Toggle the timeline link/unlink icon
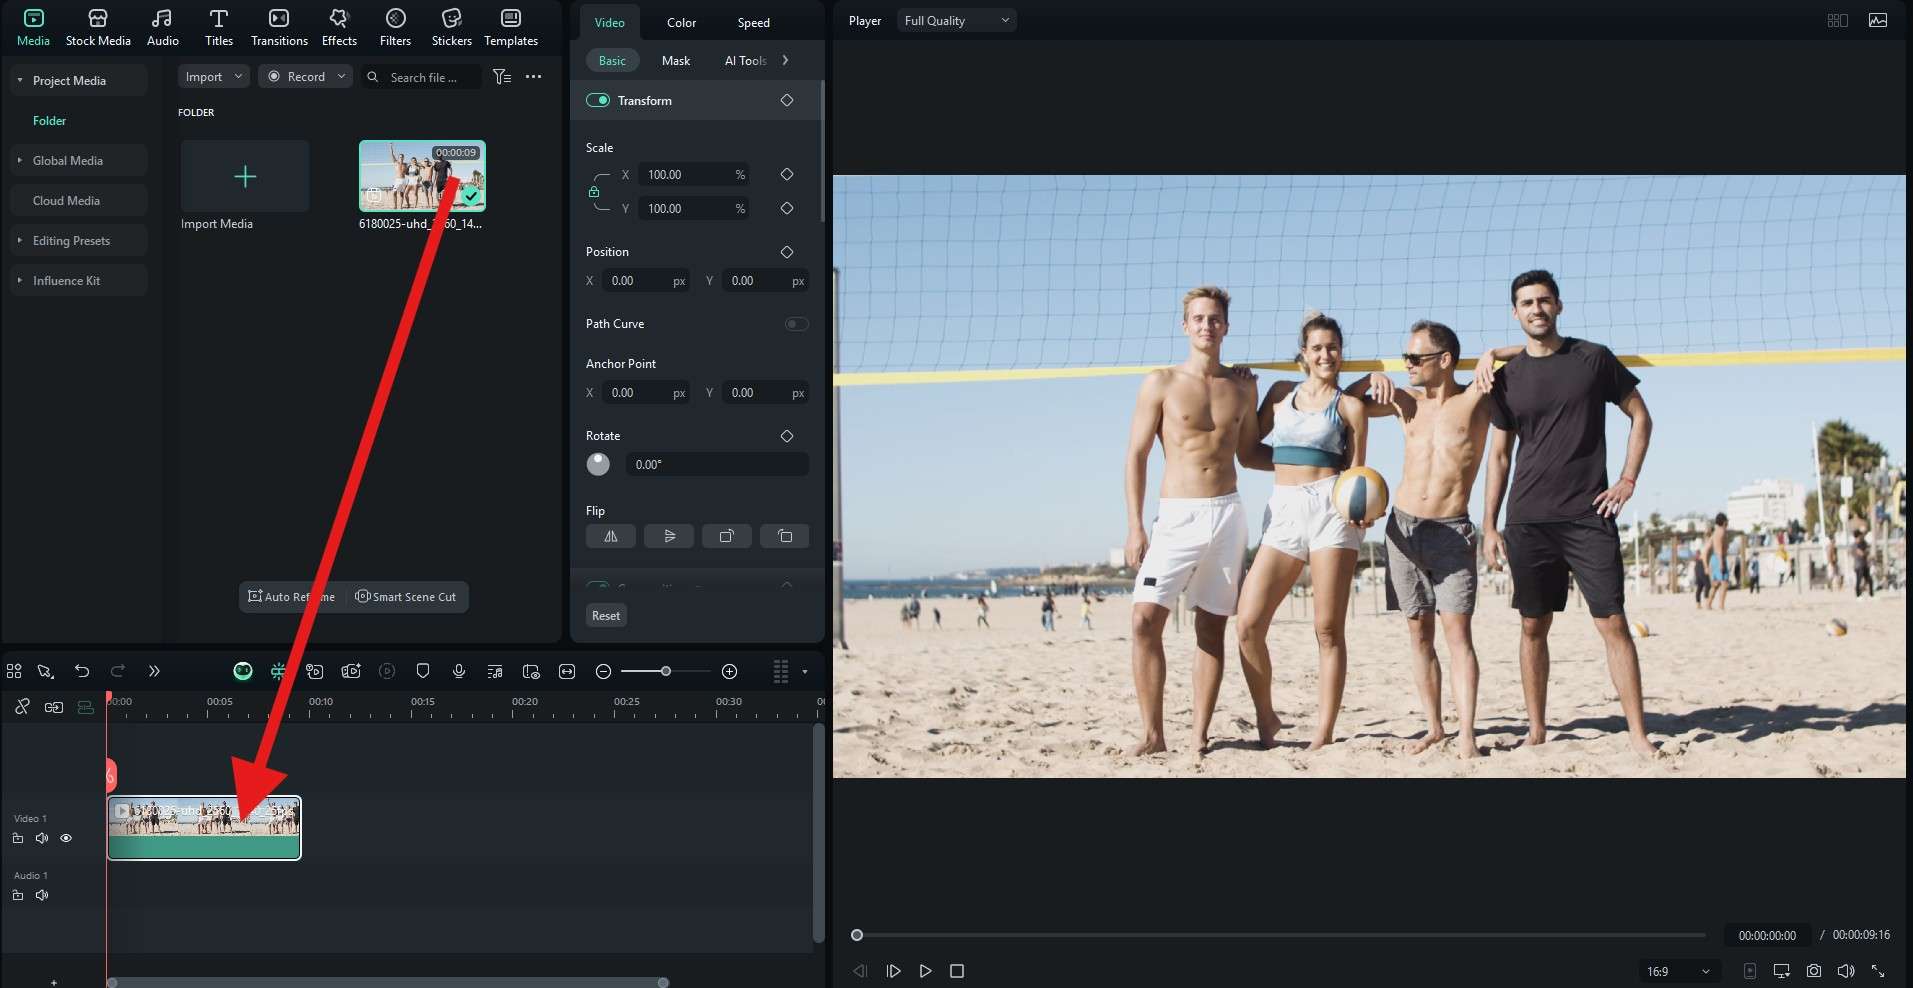Viewport: 1913px width, 988px height. click(22, 707)
